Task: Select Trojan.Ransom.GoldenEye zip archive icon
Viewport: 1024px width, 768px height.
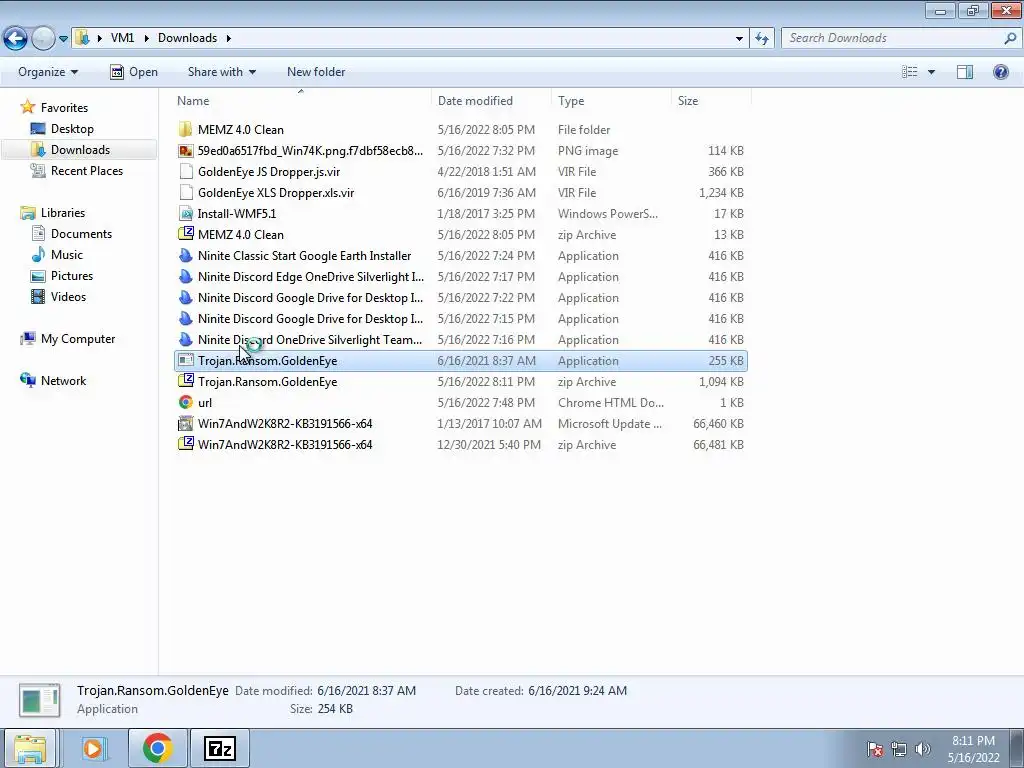Action: [x=185, y=382]
